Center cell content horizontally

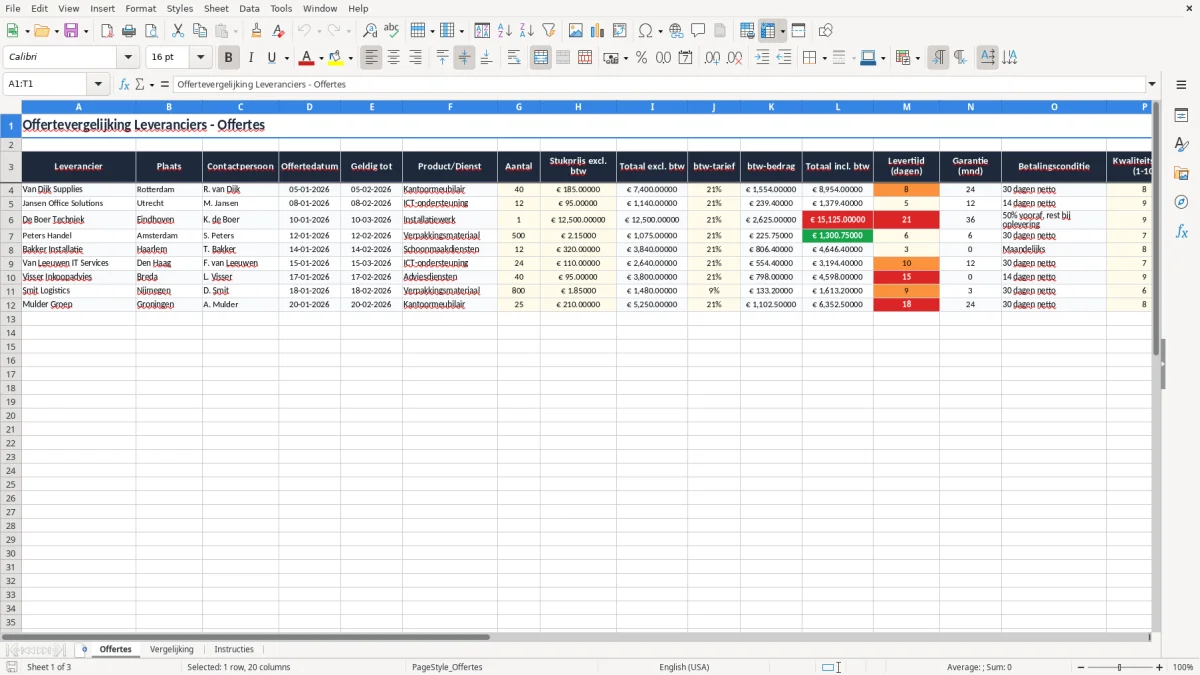[x=393, y=58]
